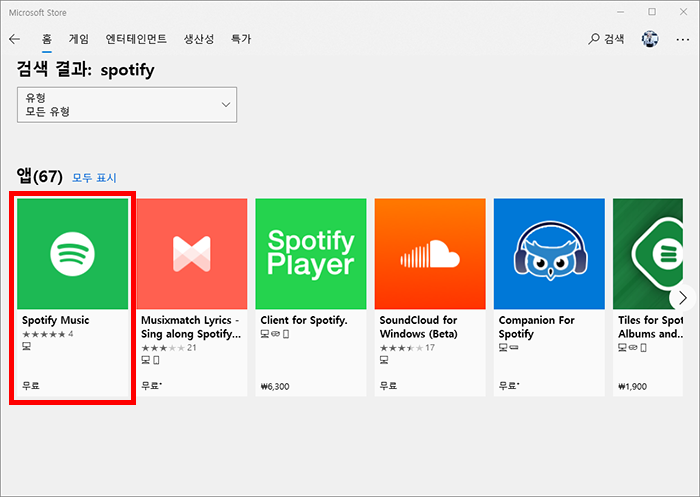Click the ₩1,900 price label
The image size is (700, 497).
pyautogui.click(x=633, y=386)
